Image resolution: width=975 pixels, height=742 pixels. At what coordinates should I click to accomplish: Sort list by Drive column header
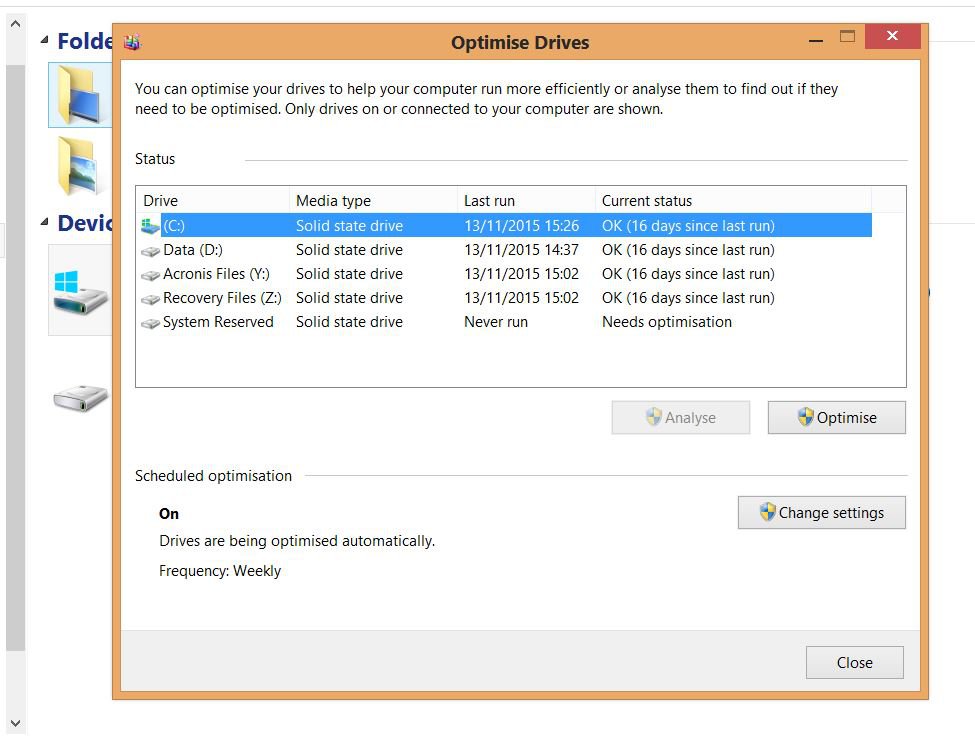click(x=212, y=200)
